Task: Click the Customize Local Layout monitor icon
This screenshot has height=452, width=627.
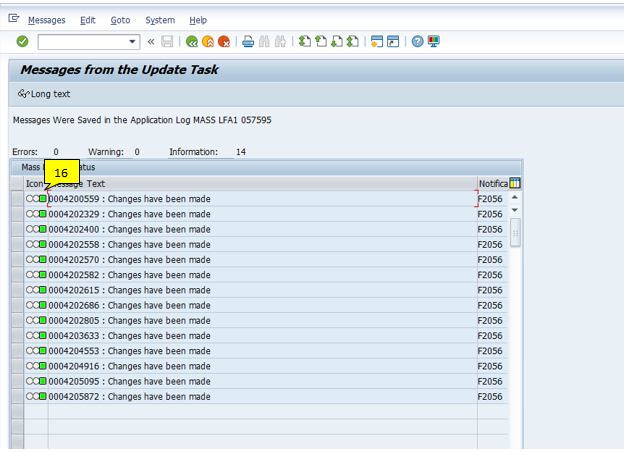Action: pyautogui.click(x=433, y=42)
